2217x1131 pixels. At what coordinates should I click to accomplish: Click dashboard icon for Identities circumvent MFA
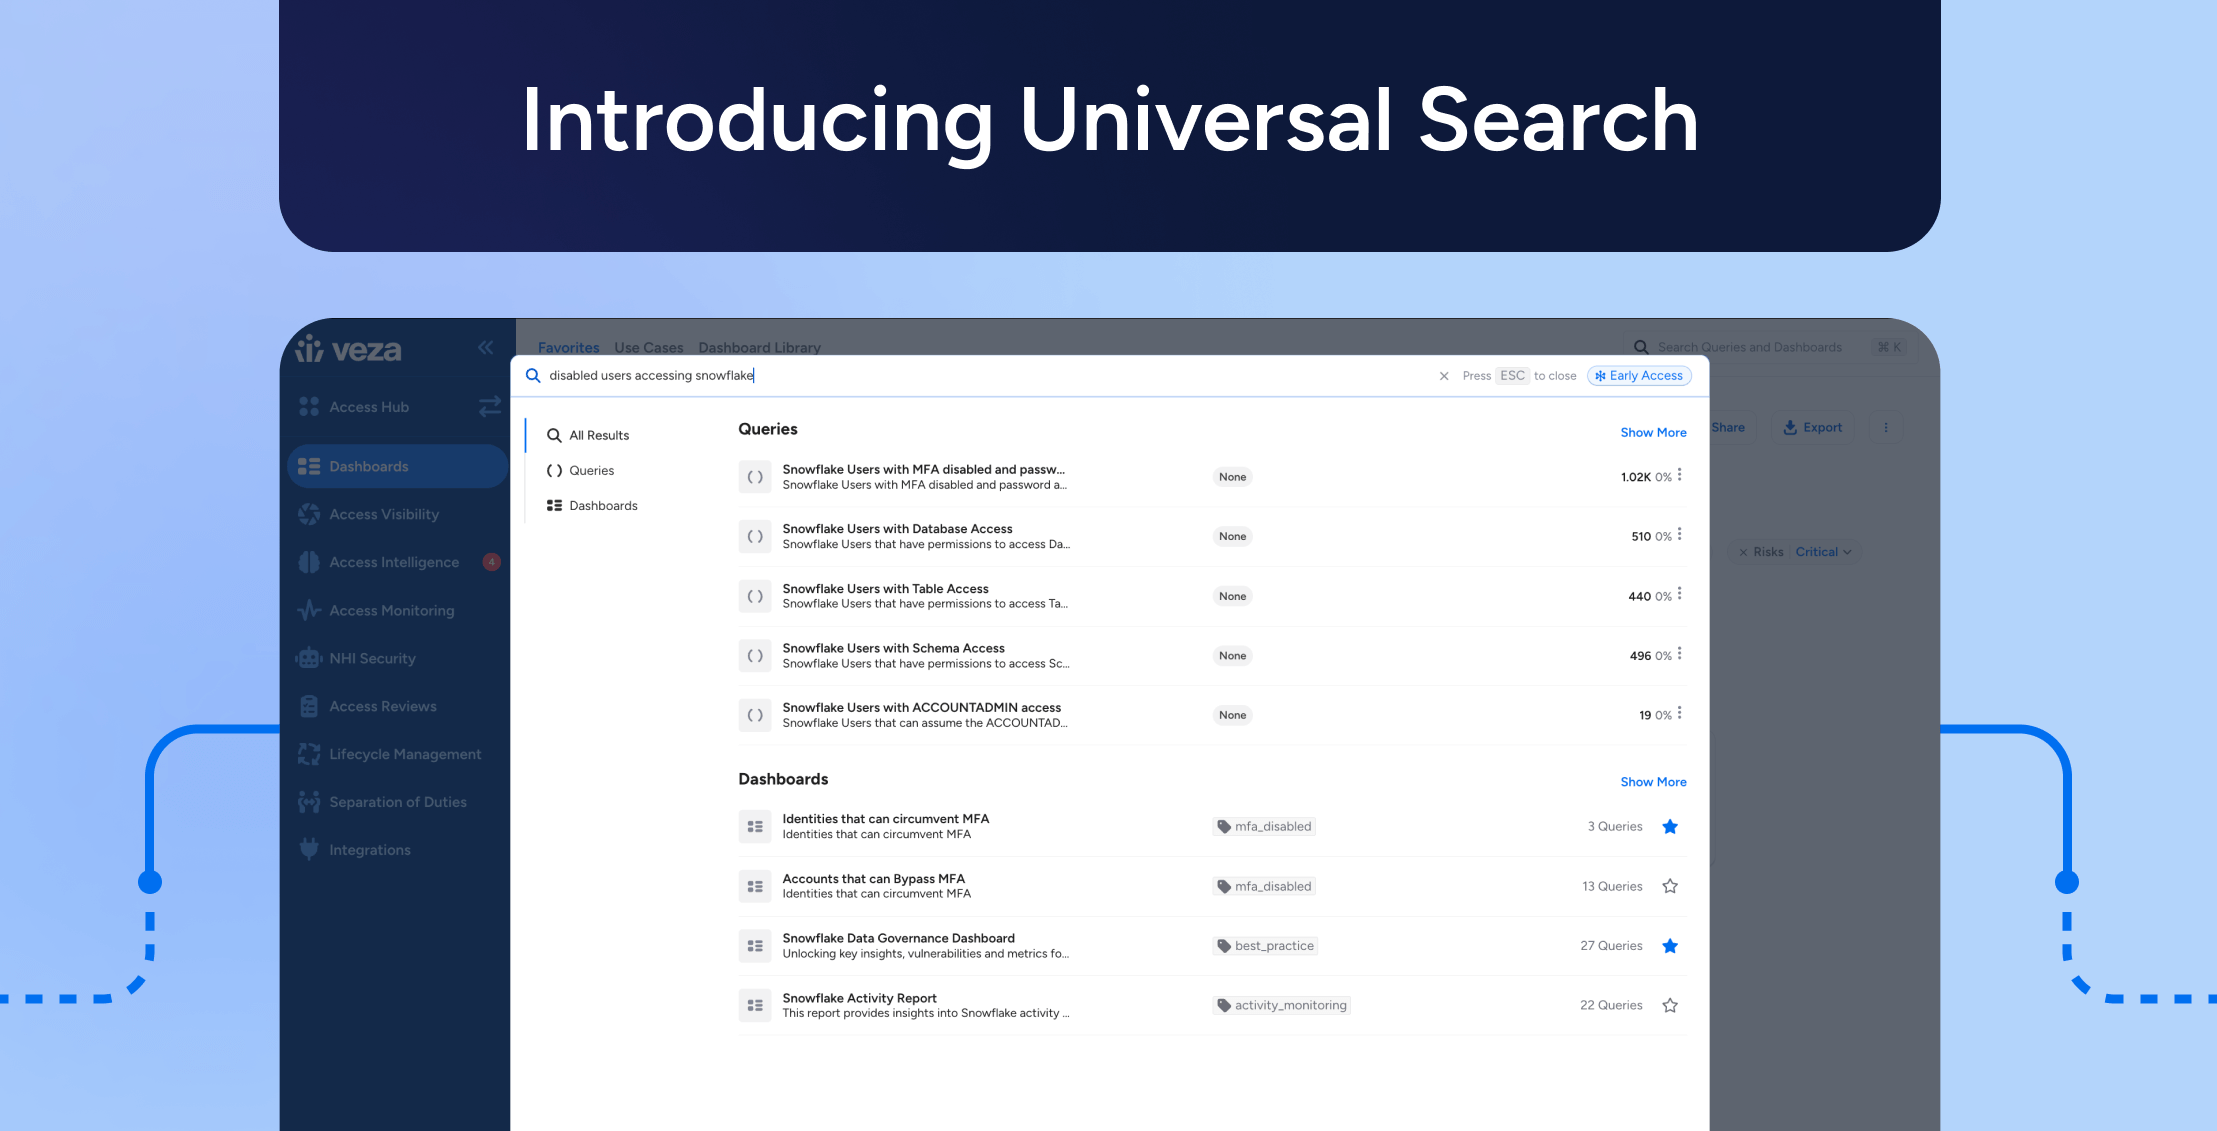[x=755, y=827]
